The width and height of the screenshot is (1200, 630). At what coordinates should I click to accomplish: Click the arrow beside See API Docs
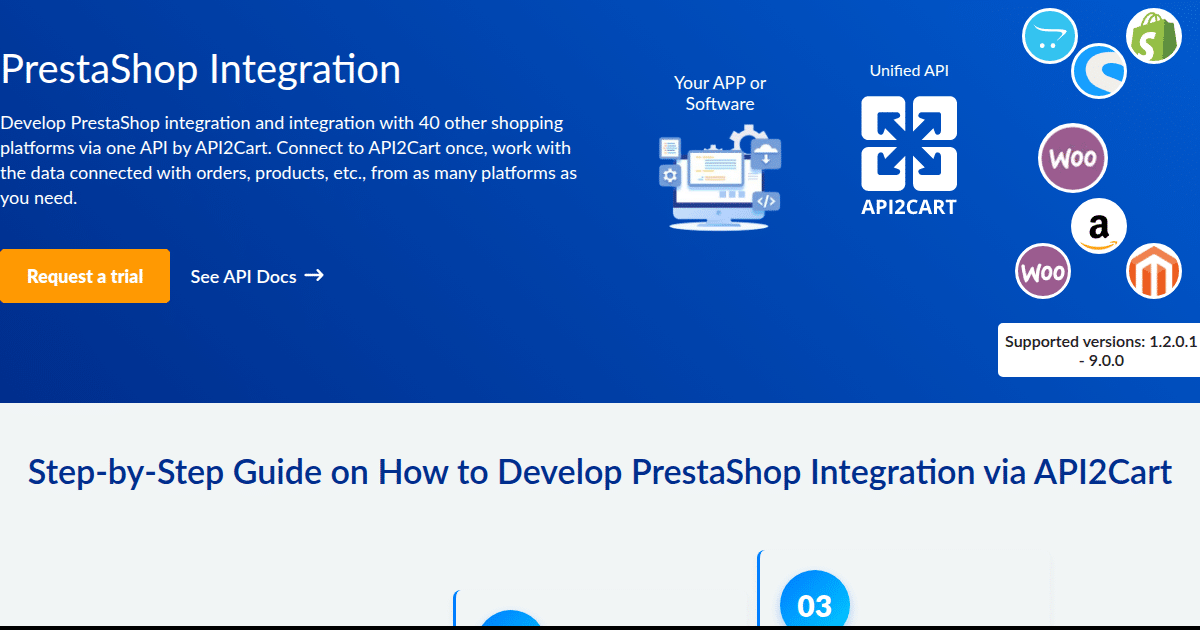pyautogui.click(x=314, y=276)
